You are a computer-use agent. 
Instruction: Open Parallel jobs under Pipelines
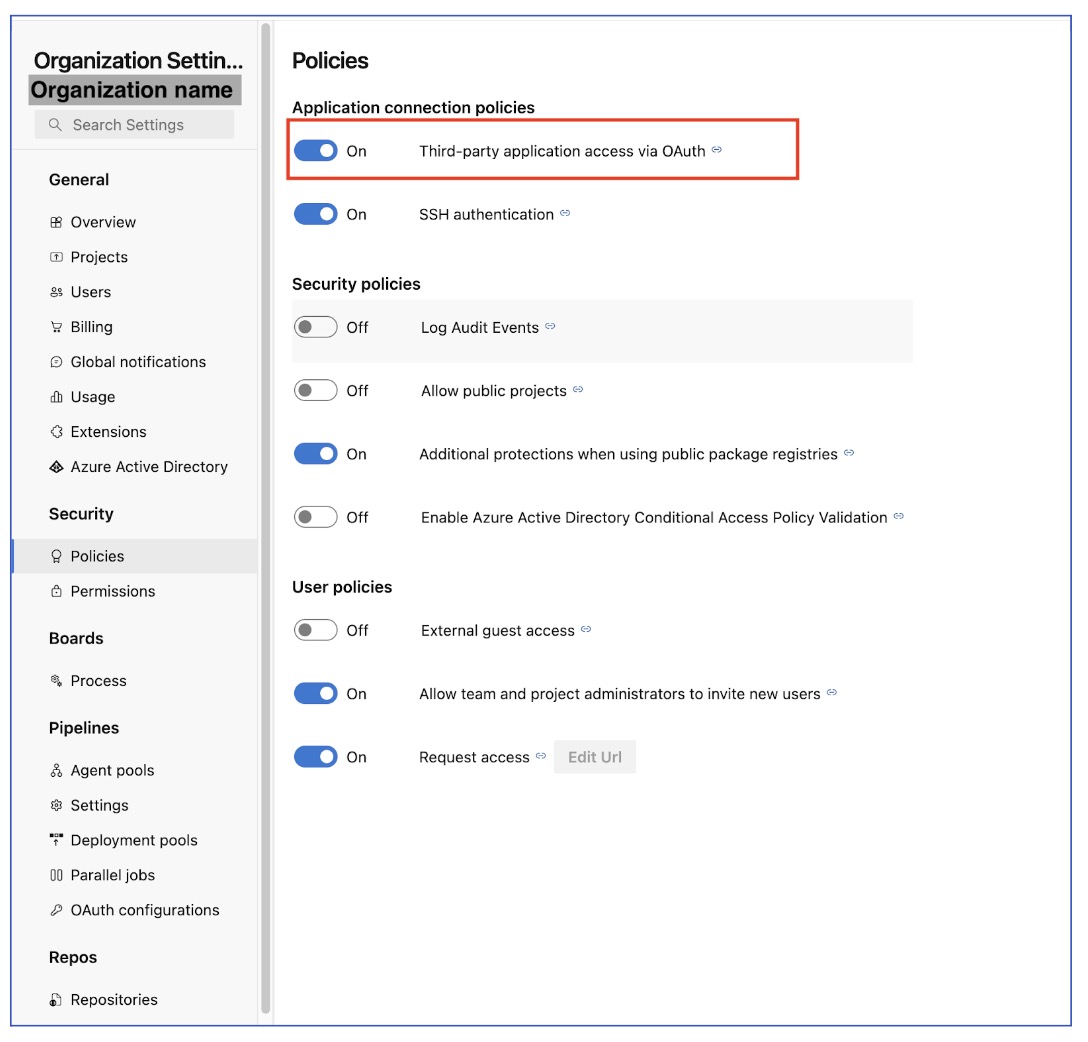[x=135, y=876]
